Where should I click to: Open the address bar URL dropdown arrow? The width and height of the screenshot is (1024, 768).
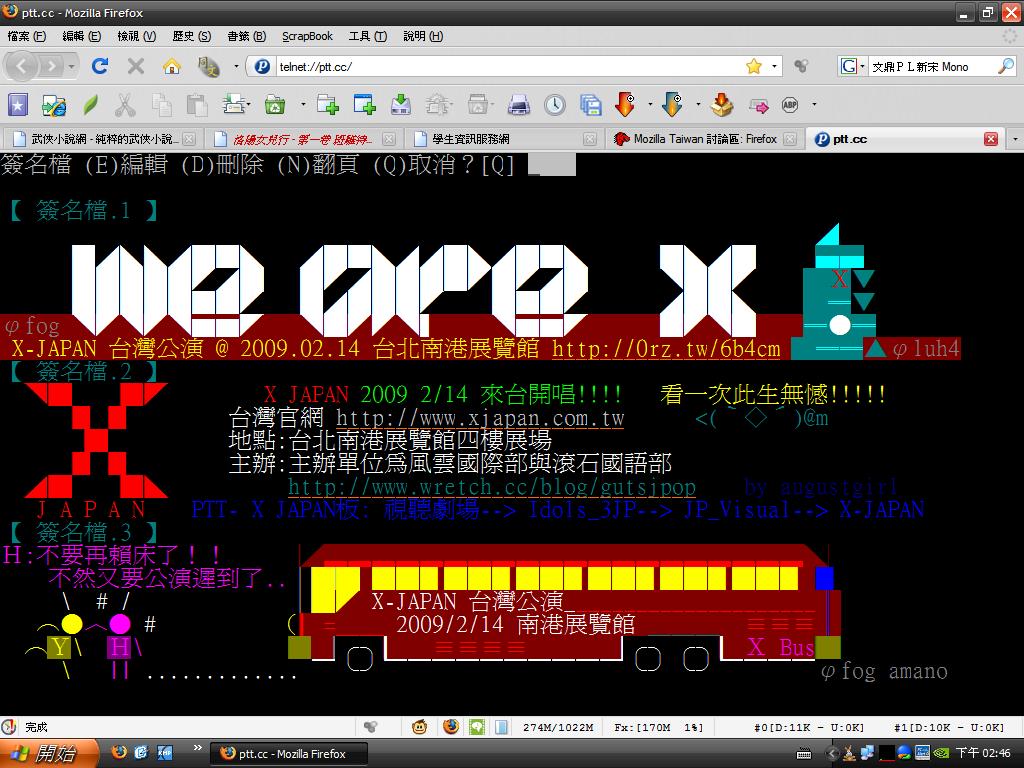click(x=775, y=66)
